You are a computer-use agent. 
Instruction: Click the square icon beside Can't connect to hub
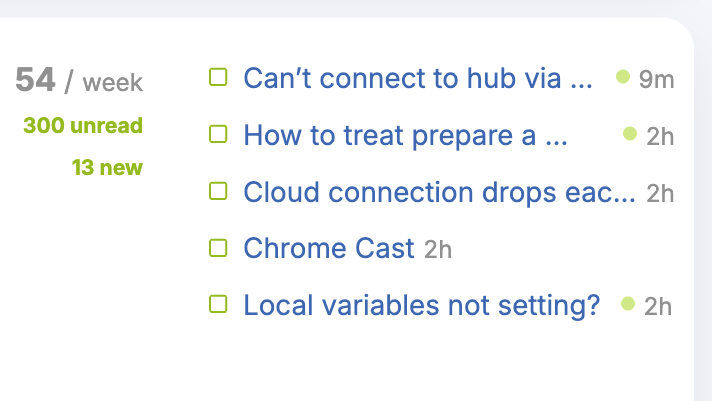(218, 77)
